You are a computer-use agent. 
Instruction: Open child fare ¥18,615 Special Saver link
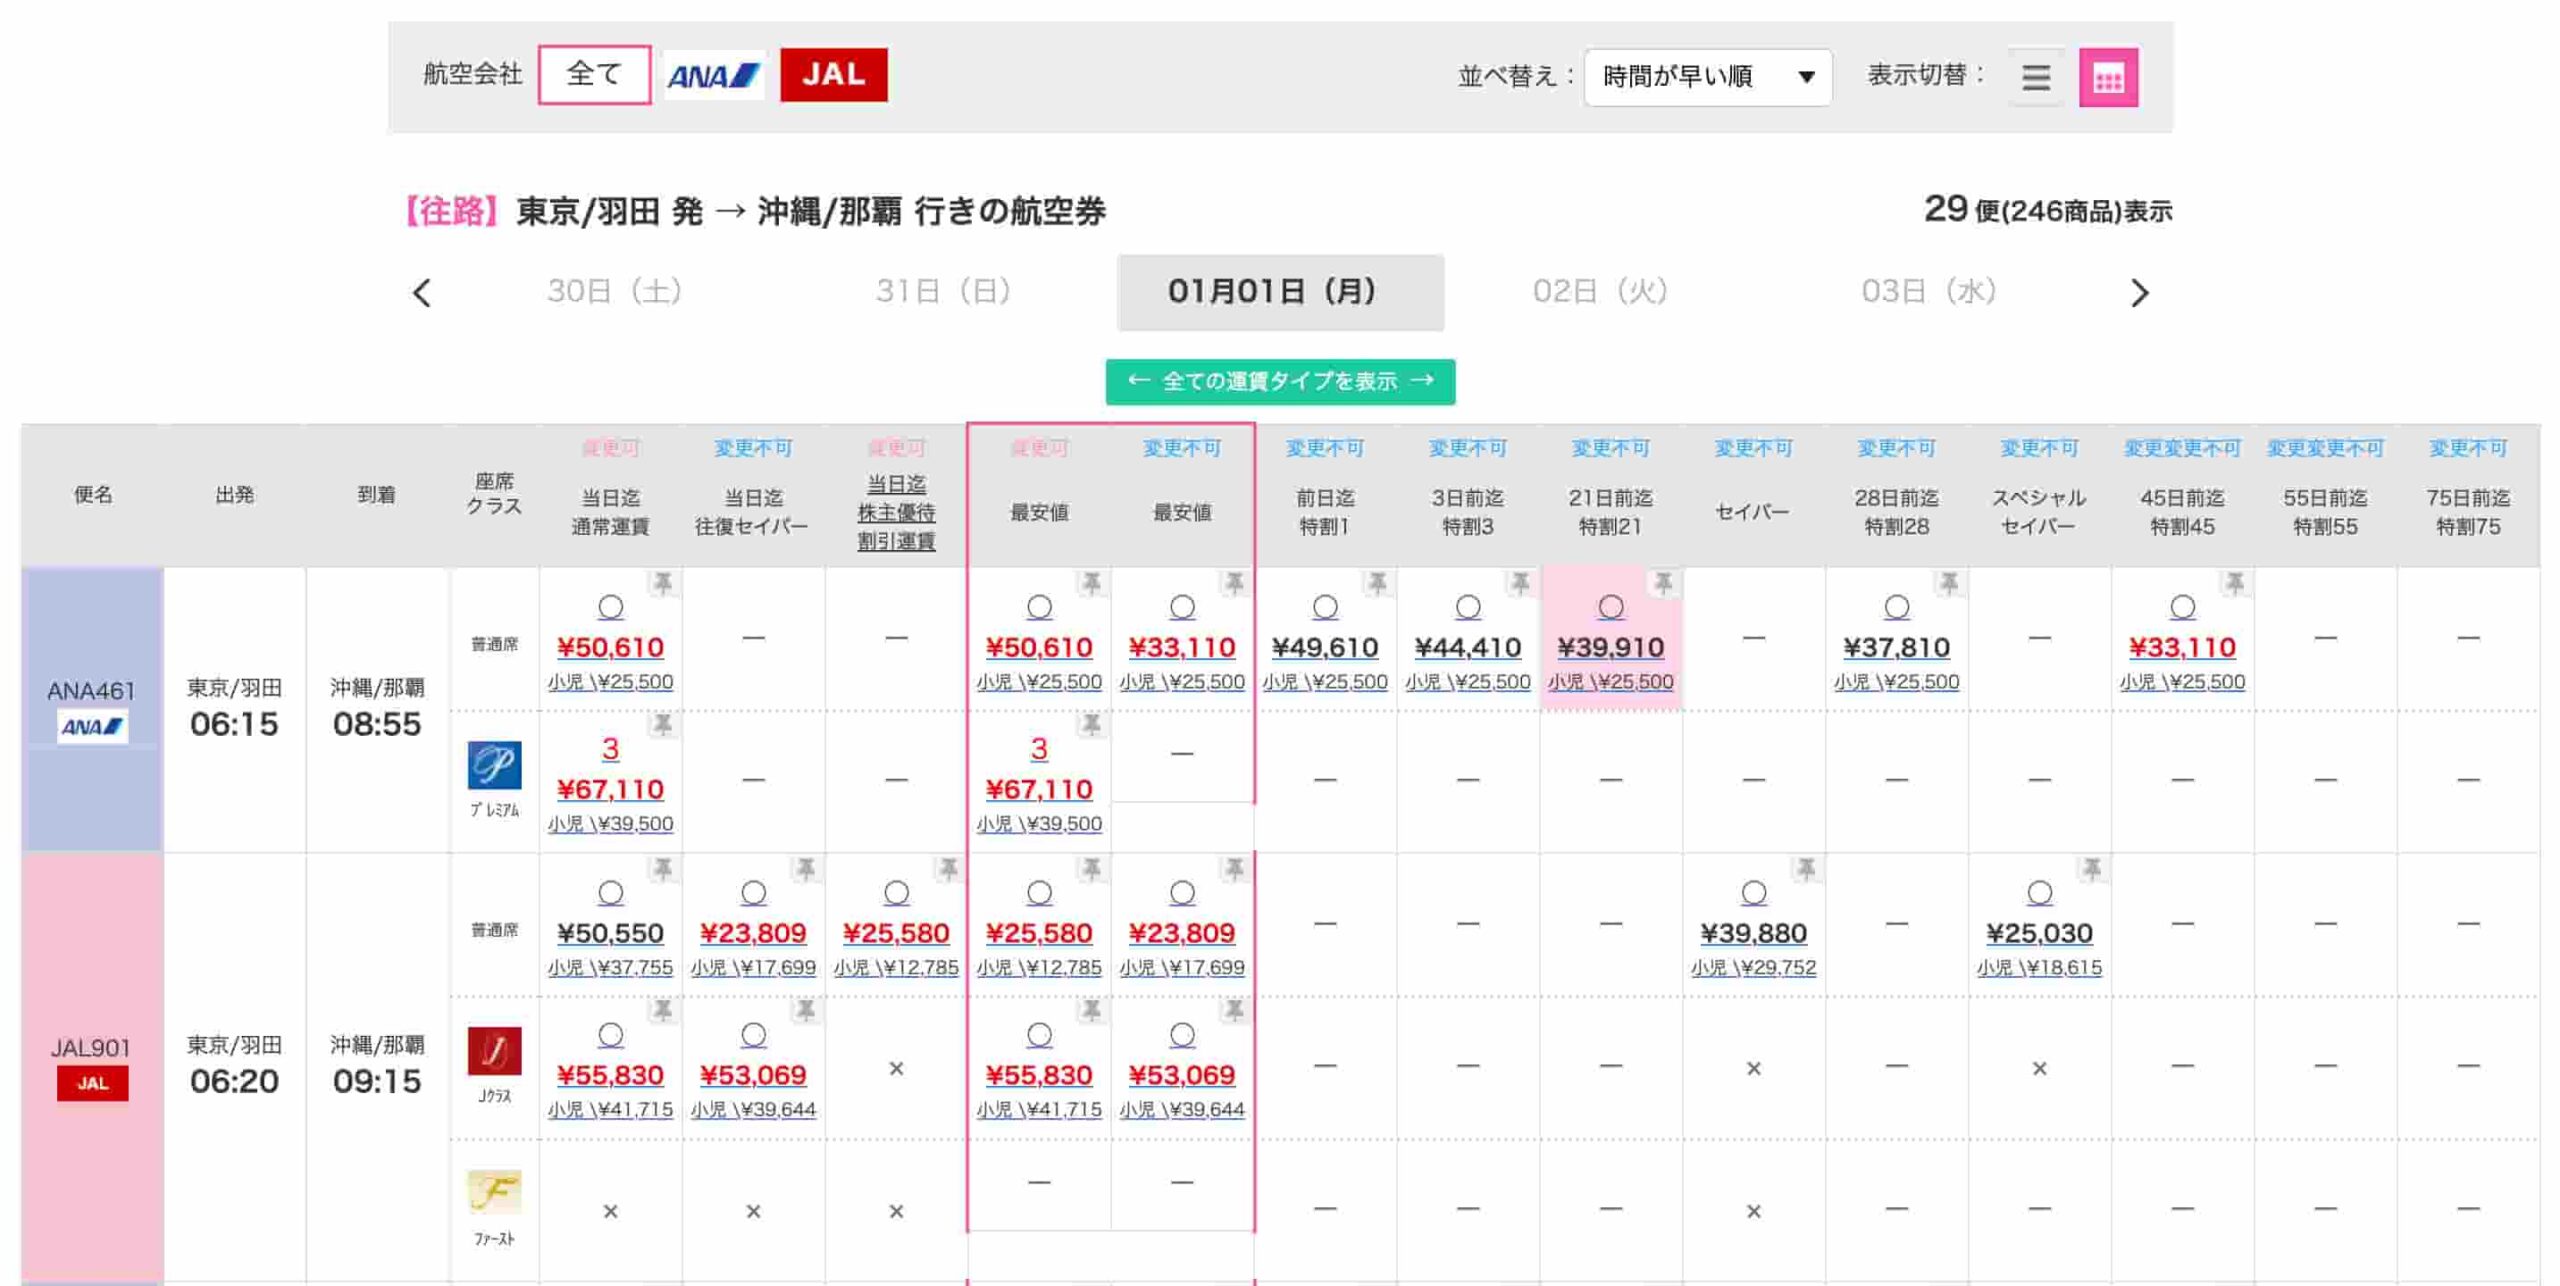click(x=2039, y=967)
